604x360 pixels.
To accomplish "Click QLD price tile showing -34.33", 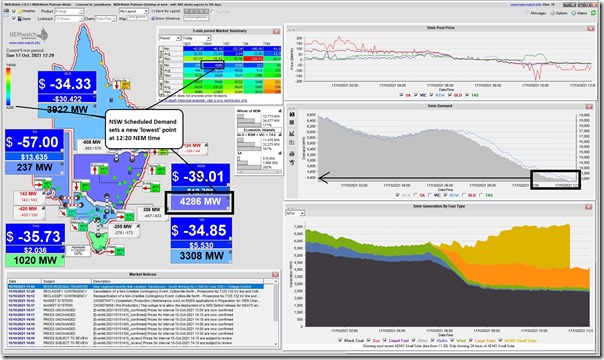I will click(x=67, y=84).
